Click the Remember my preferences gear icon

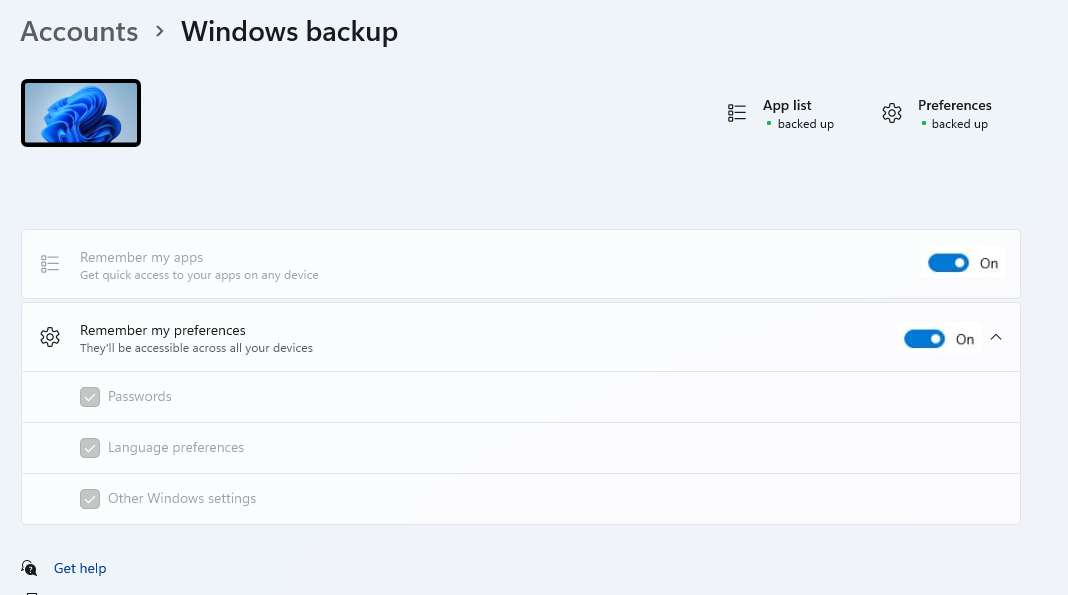pyautogui.click(x=50, y=337)
